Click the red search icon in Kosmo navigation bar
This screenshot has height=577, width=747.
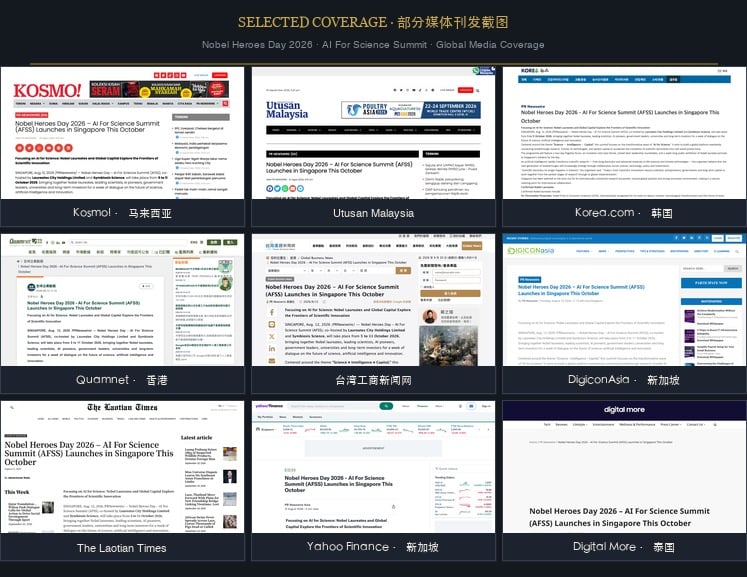pyautogui.click(x=225, y=103)
